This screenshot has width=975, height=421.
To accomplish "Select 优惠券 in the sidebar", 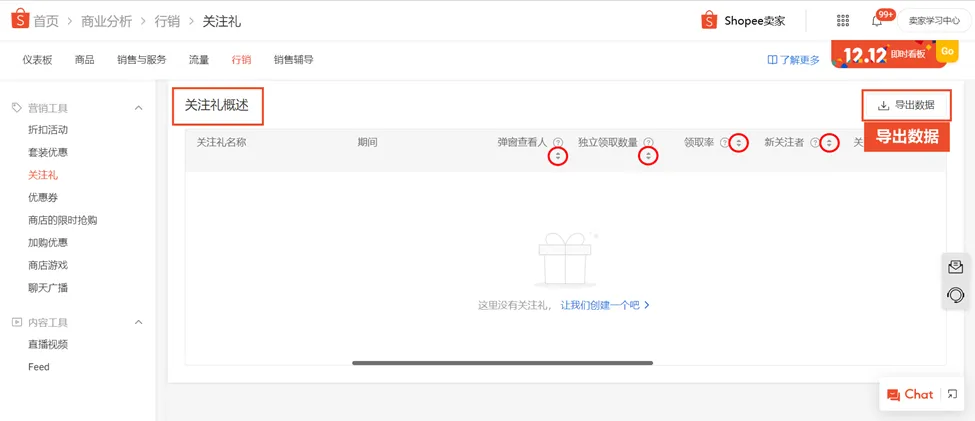I will pyautogui.click(x=43, y=198).
